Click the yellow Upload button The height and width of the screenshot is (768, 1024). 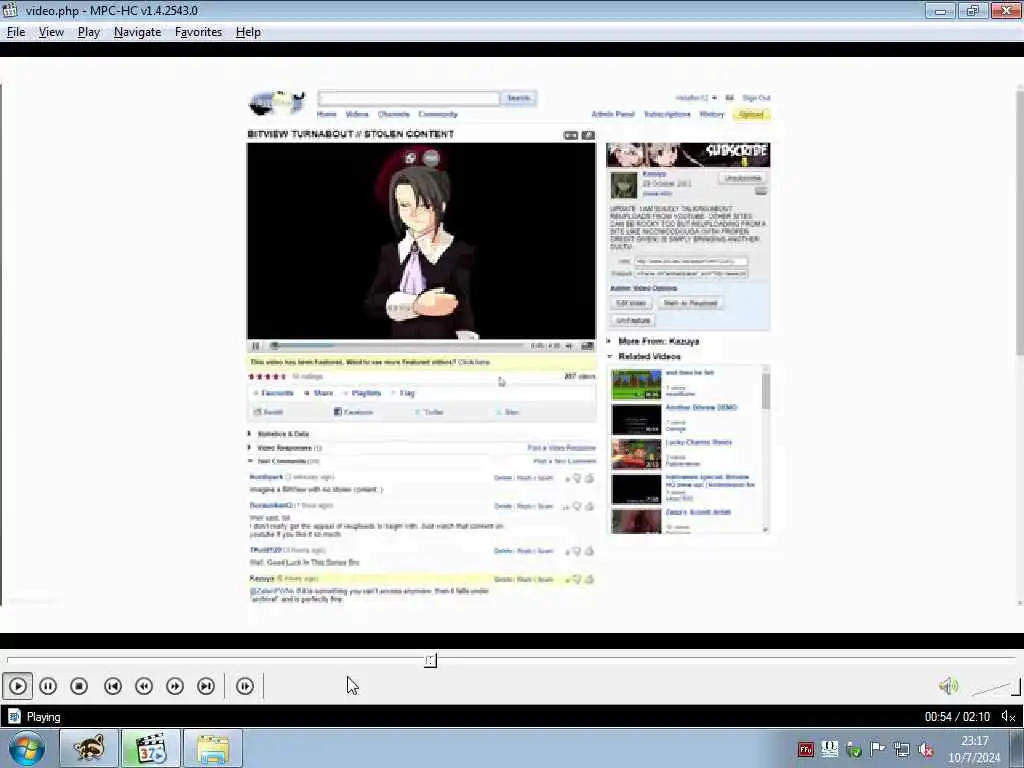[752, 114]
